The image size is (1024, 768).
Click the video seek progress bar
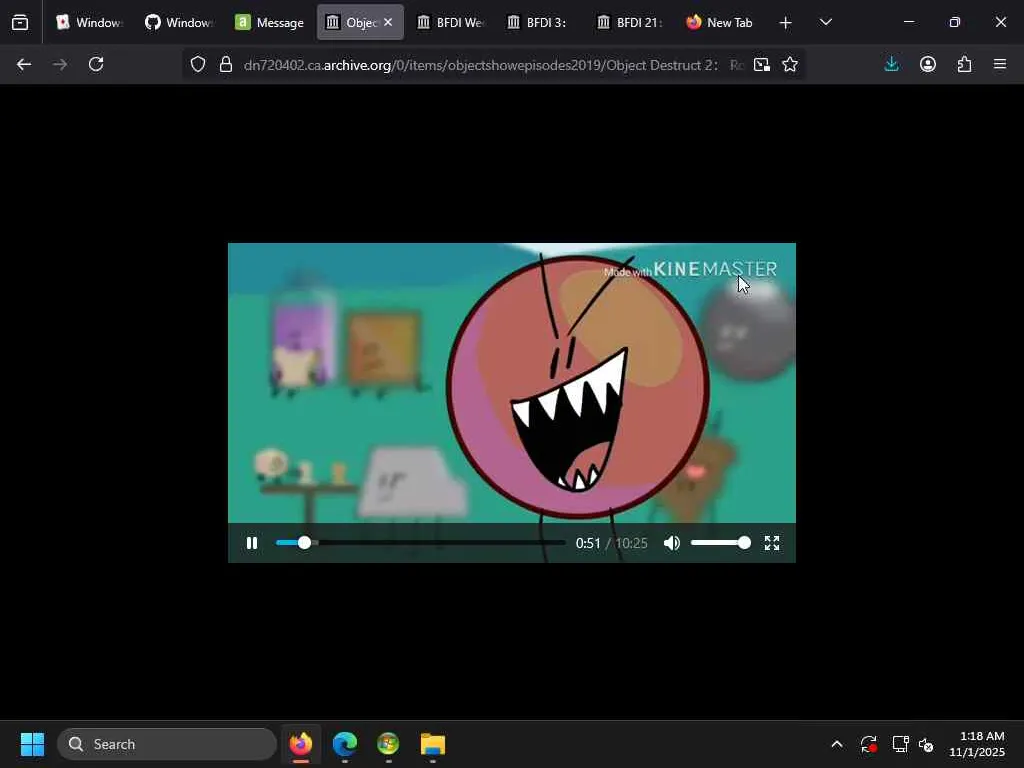[421, 543]
